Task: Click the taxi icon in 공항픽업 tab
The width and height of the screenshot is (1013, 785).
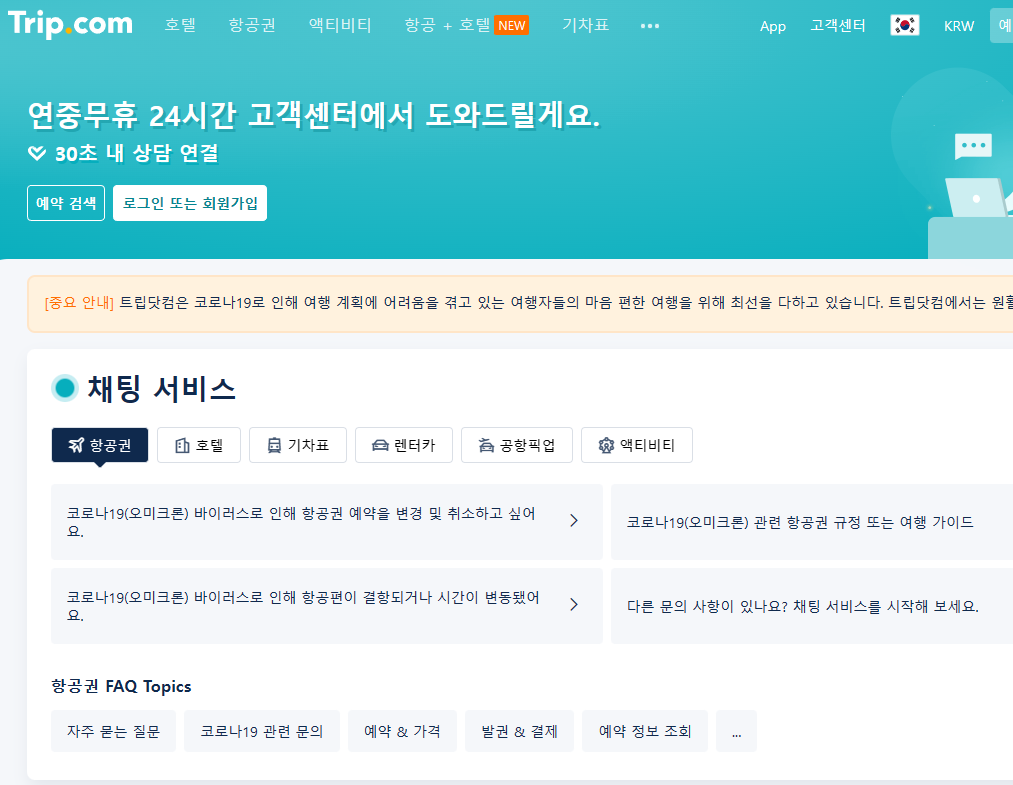Action: coord(486,445)
